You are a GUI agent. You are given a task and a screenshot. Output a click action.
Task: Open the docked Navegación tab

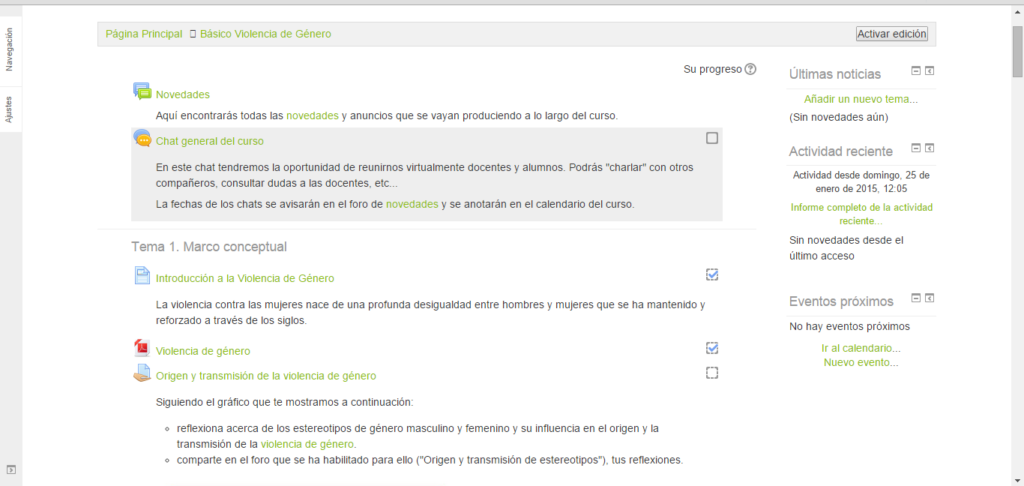tap(9, 50)
